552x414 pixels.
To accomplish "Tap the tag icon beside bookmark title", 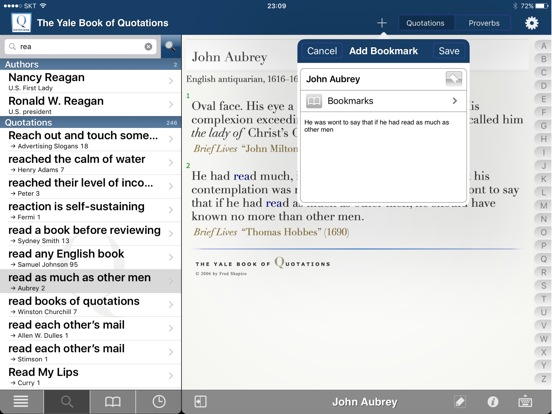I will click(454, 79).
